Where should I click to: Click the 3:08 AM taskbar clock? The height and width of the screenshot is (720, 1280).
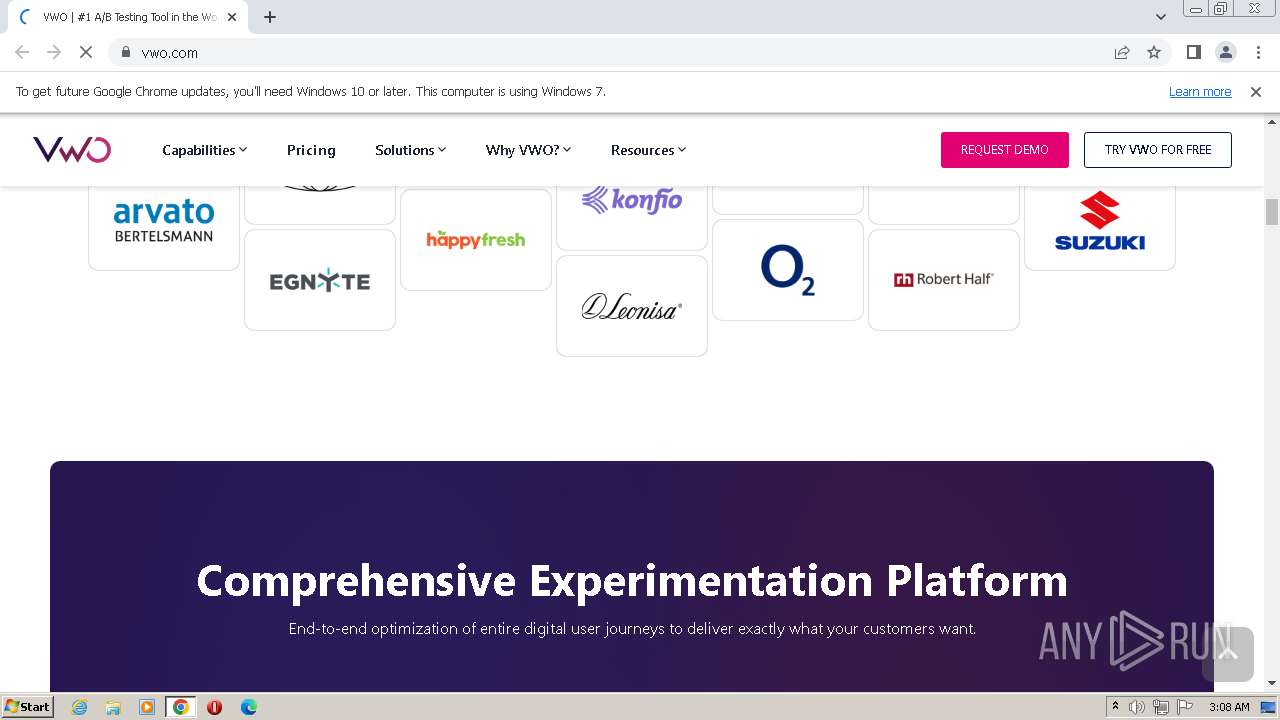click(x=1229, y=707)
